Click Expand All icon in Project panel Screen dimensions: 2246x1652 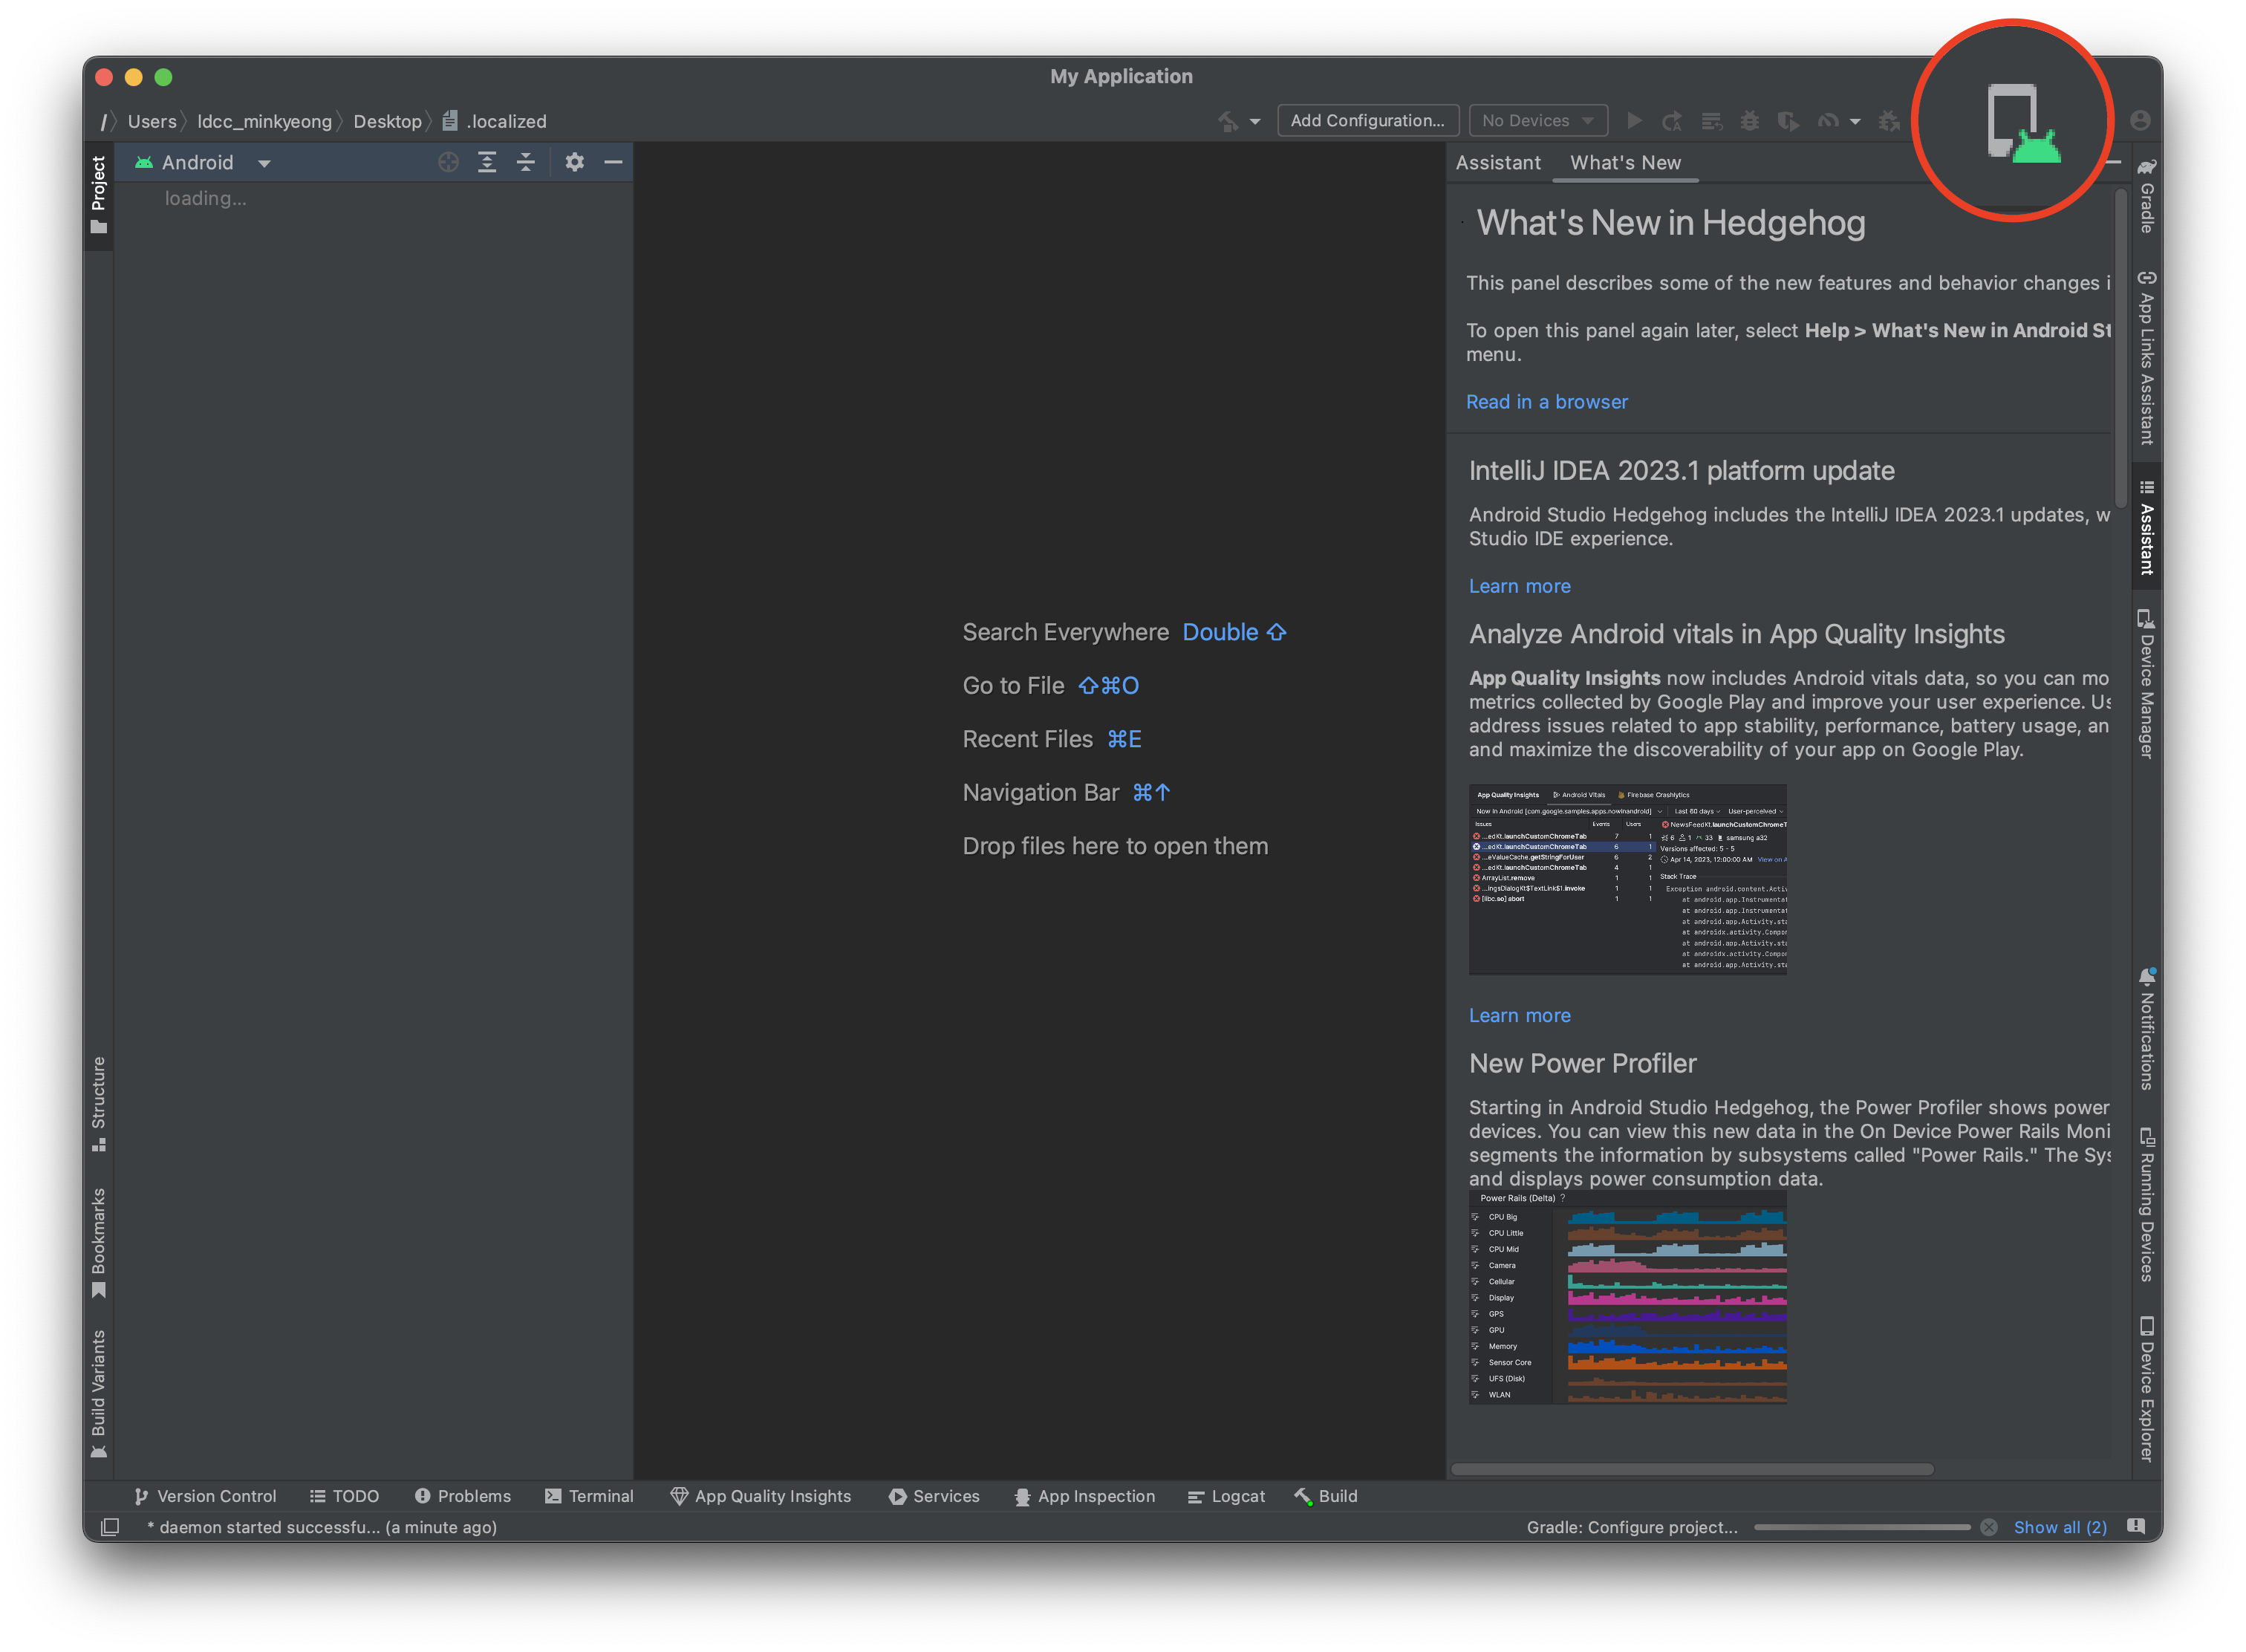click(x=487, y=162)
